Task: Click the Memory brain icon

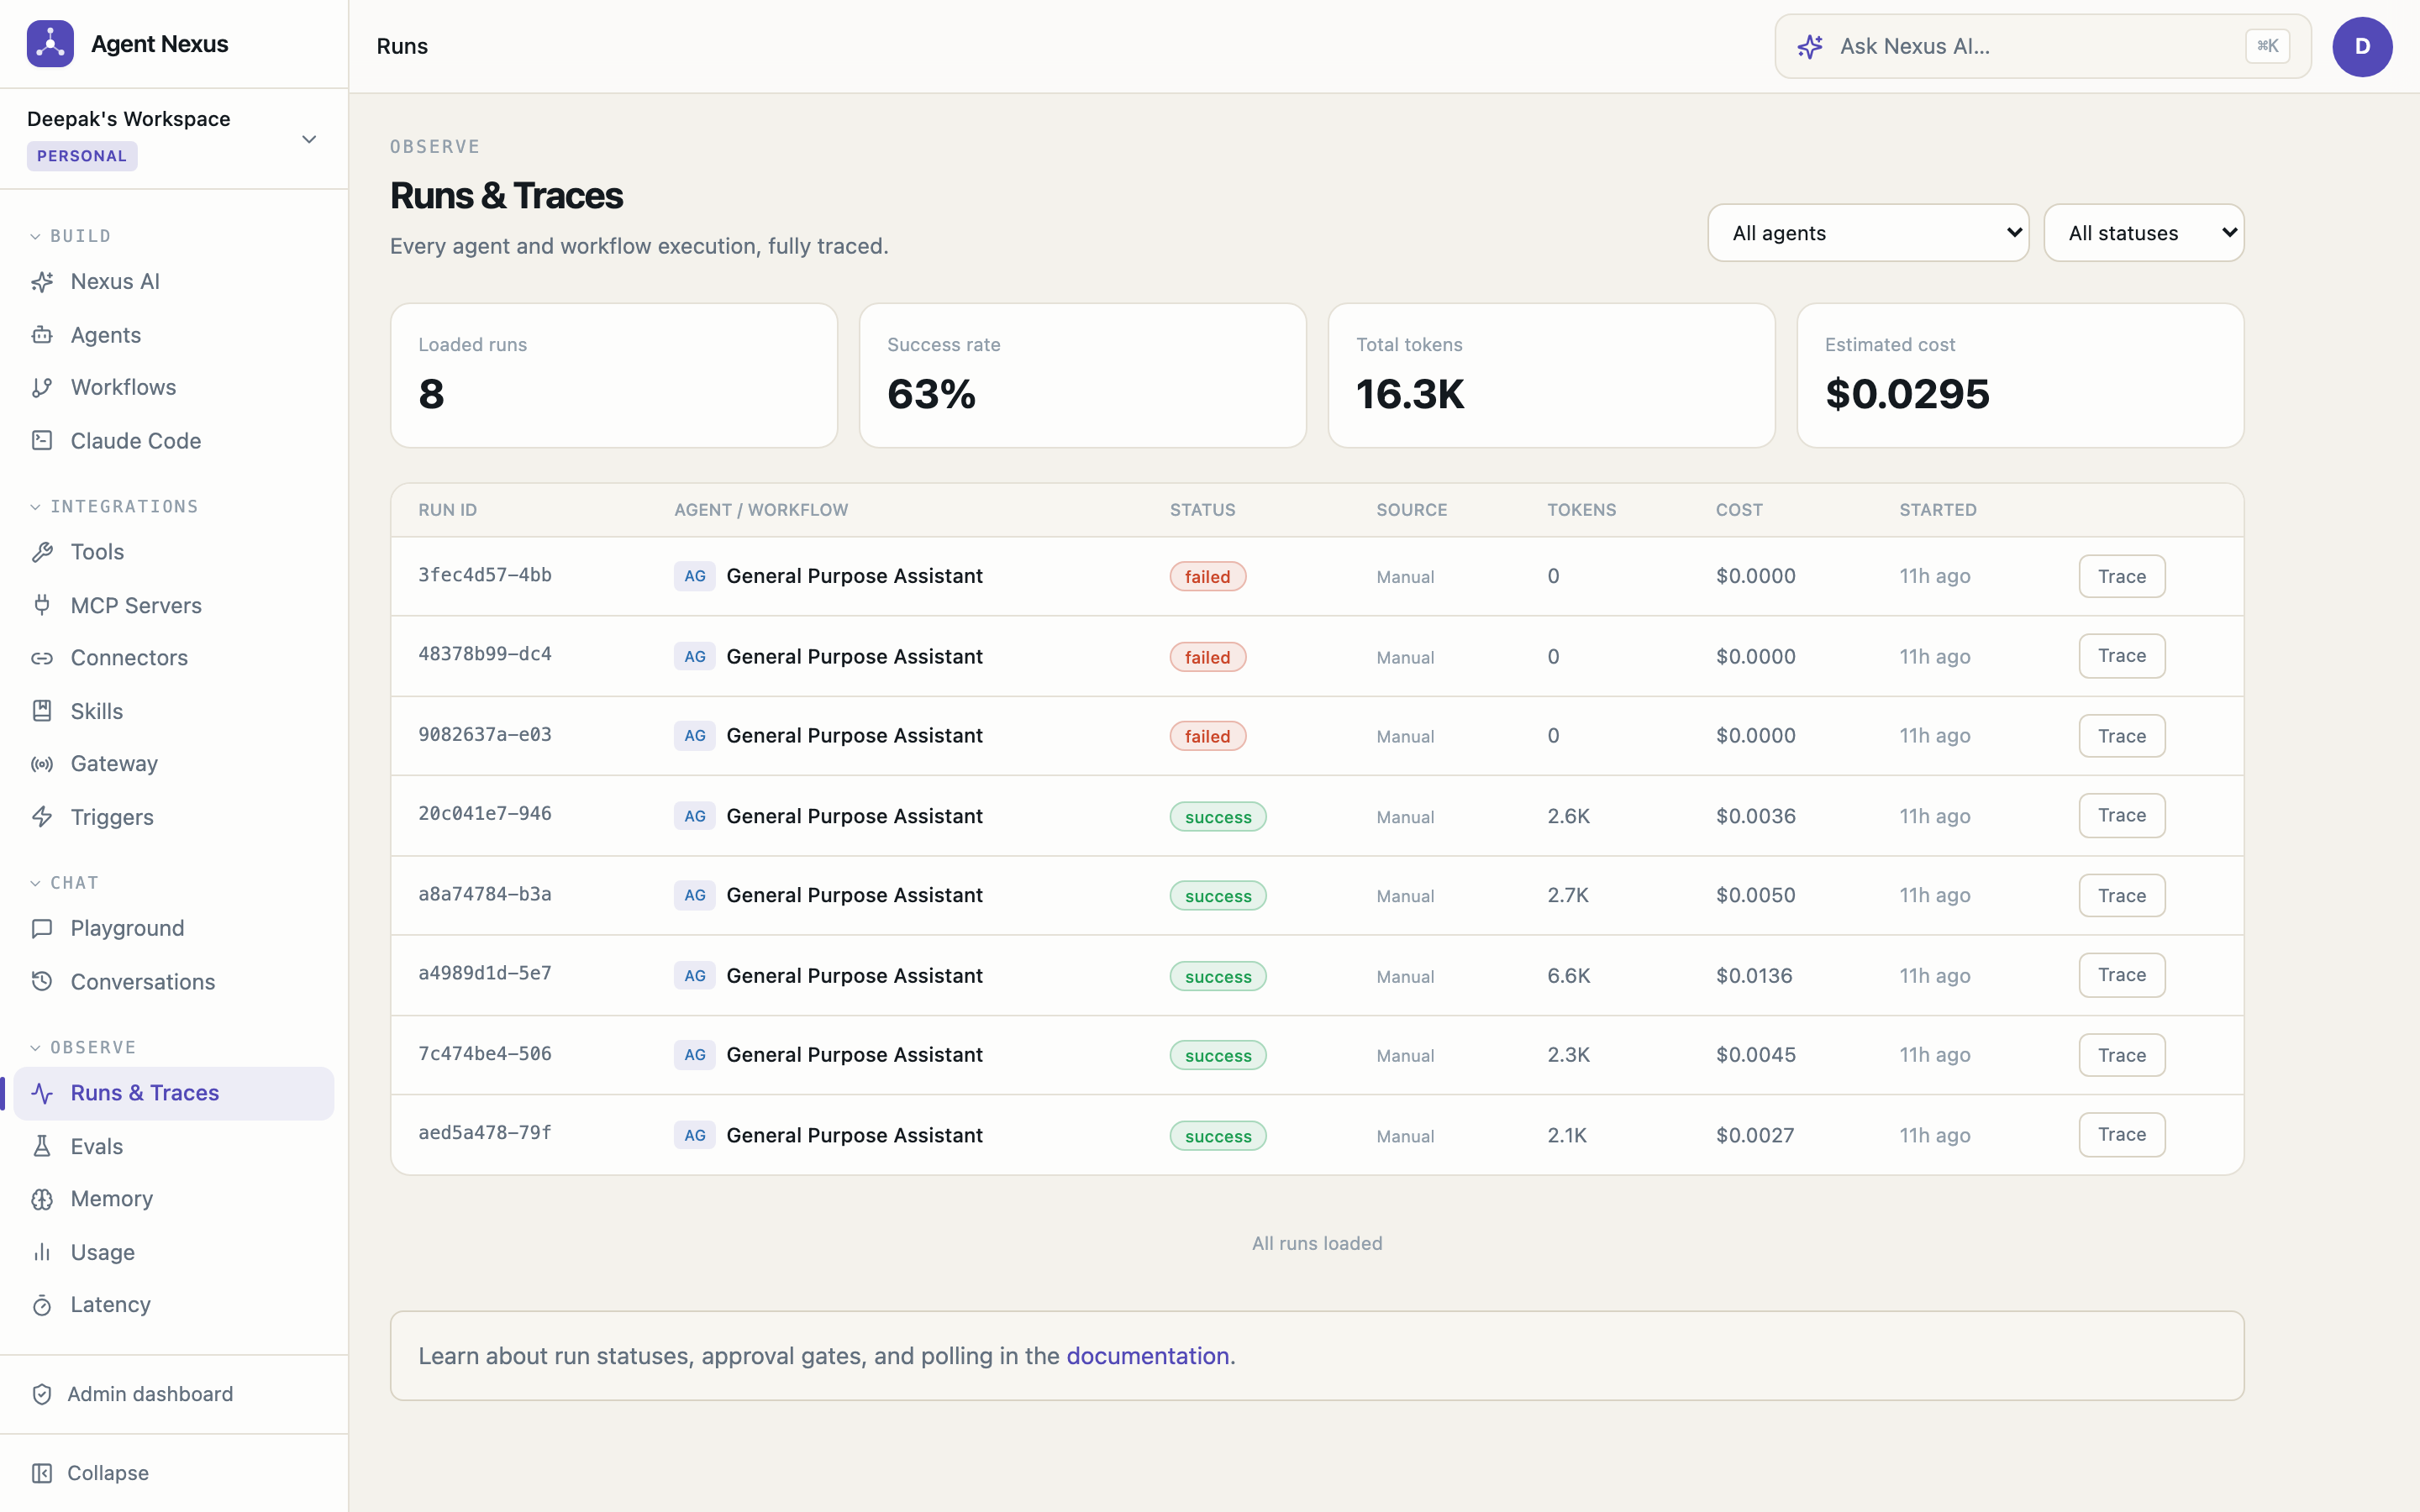Action: point(42,1199)
